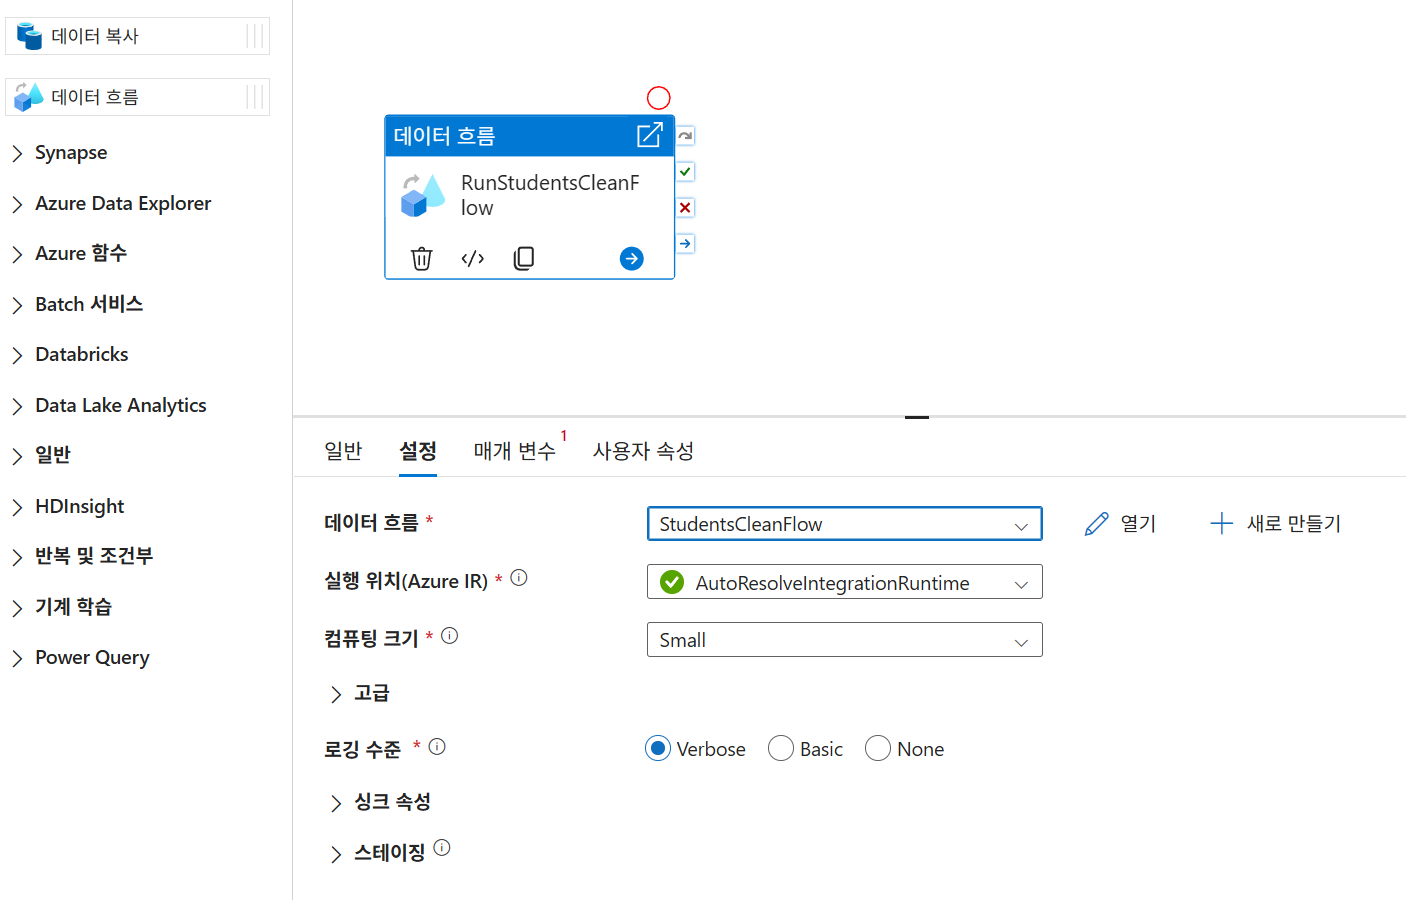Click the data flow activity icon in the node
Viewport: 1406px width, 900px height.
[x=422, y=195]
